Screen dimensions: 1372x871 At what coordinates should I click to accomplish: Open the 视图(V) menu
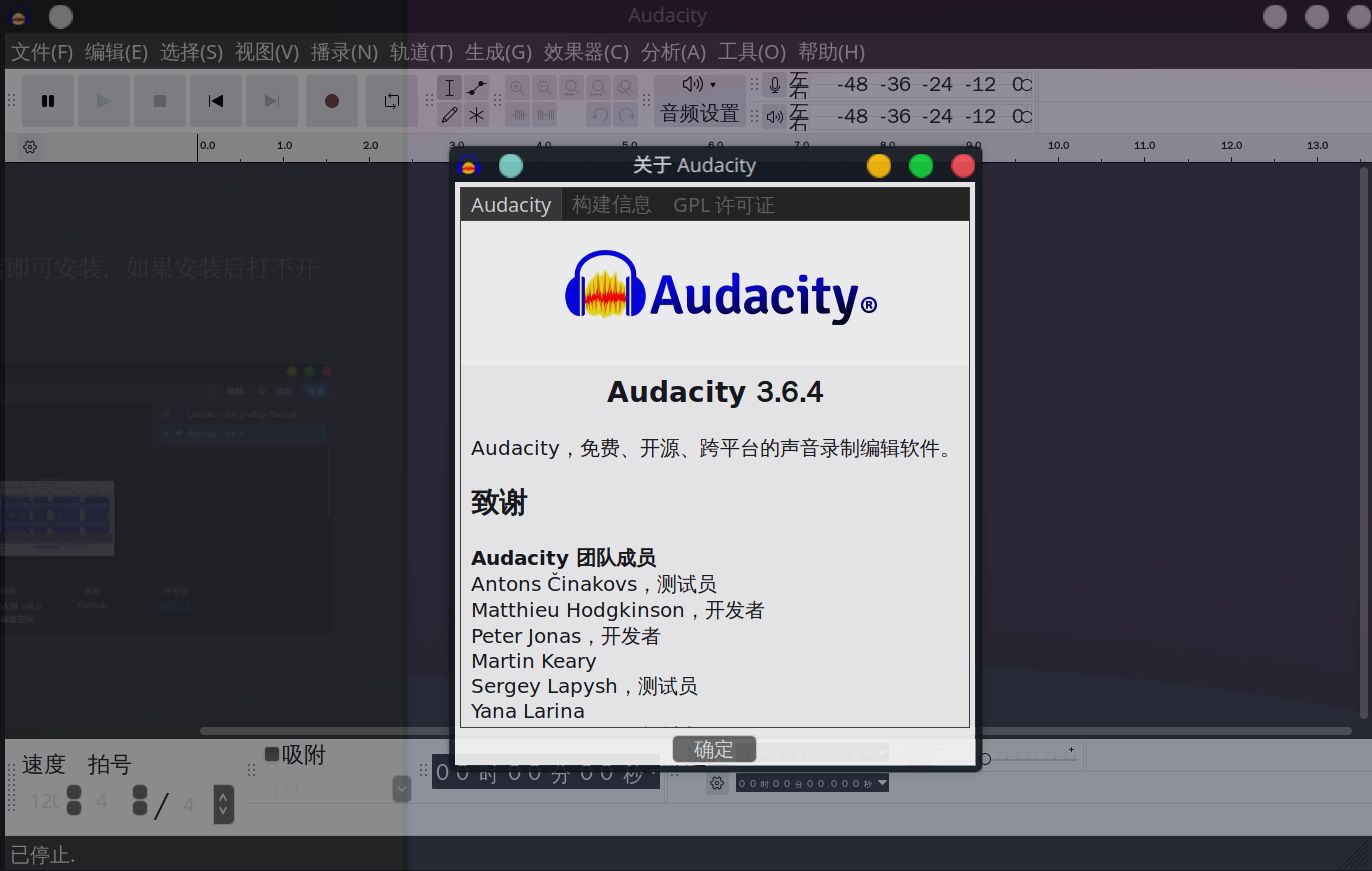click(x=267, y=52)
